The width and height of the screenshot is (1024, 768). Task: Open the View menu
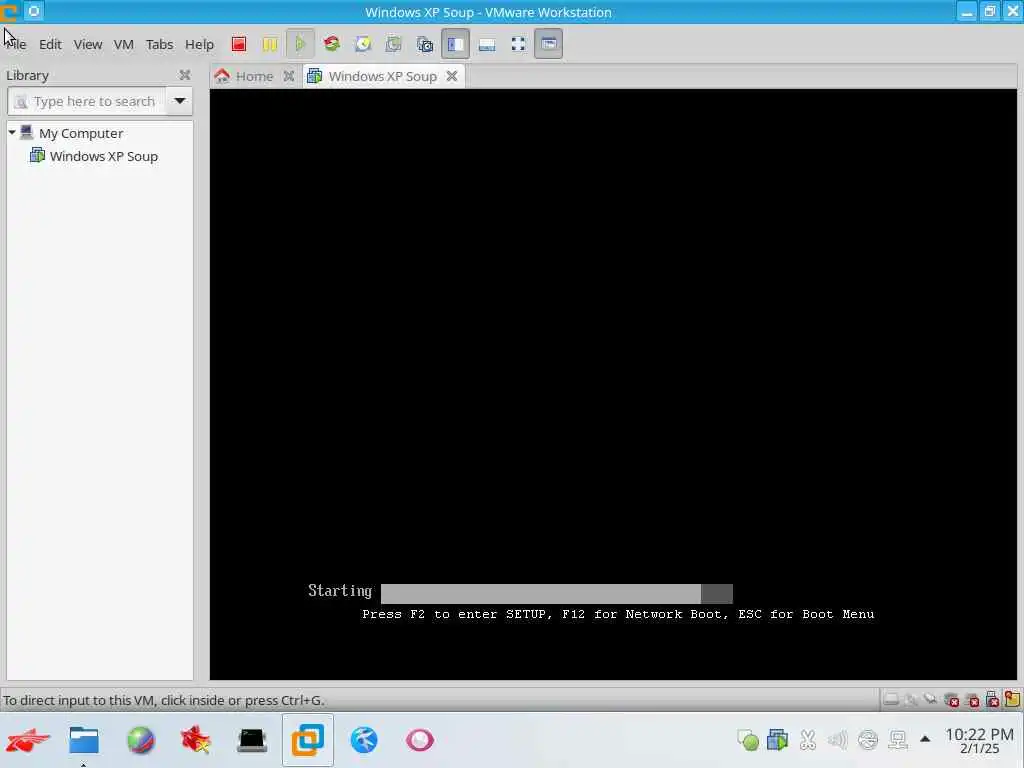point(88,44)
